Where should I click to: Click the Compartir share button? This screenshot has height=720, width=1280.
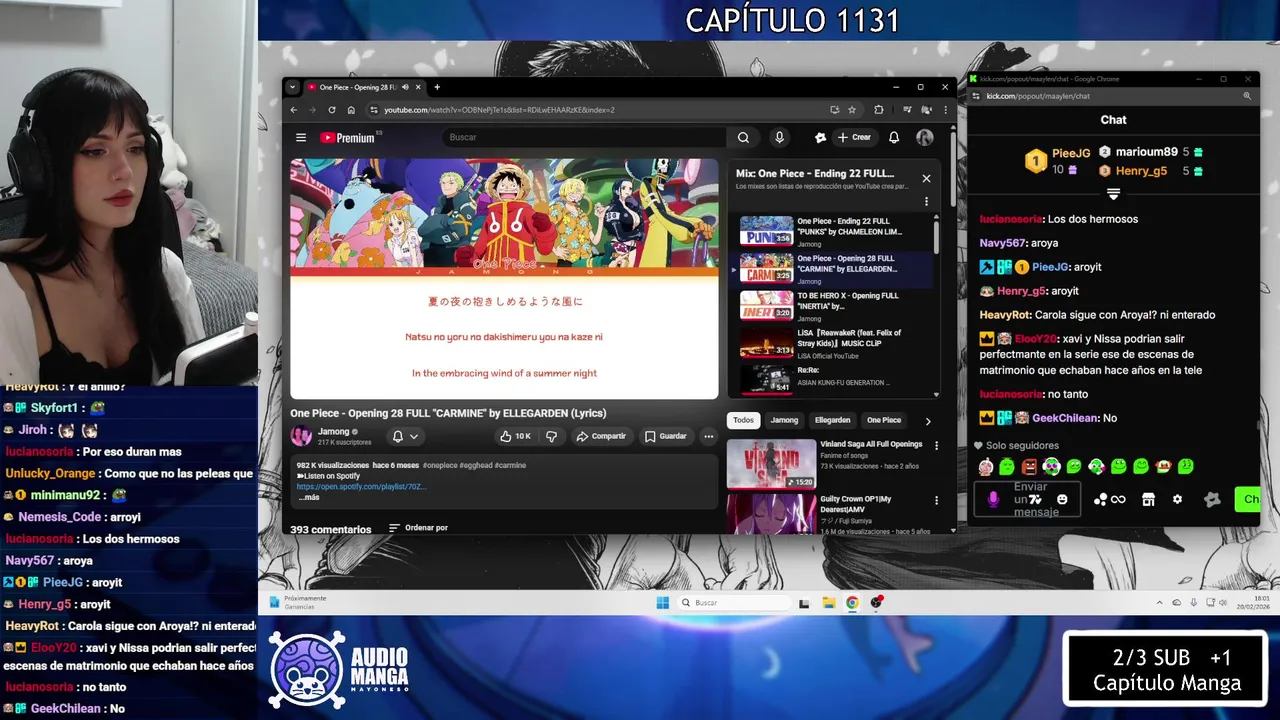coord(601,436)
